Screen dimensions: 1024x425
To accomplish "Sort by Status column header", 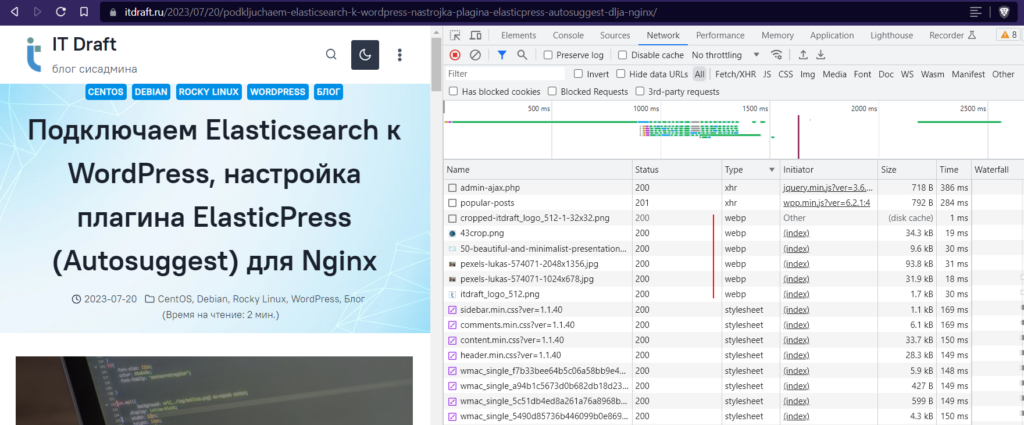I will (677, 170).
